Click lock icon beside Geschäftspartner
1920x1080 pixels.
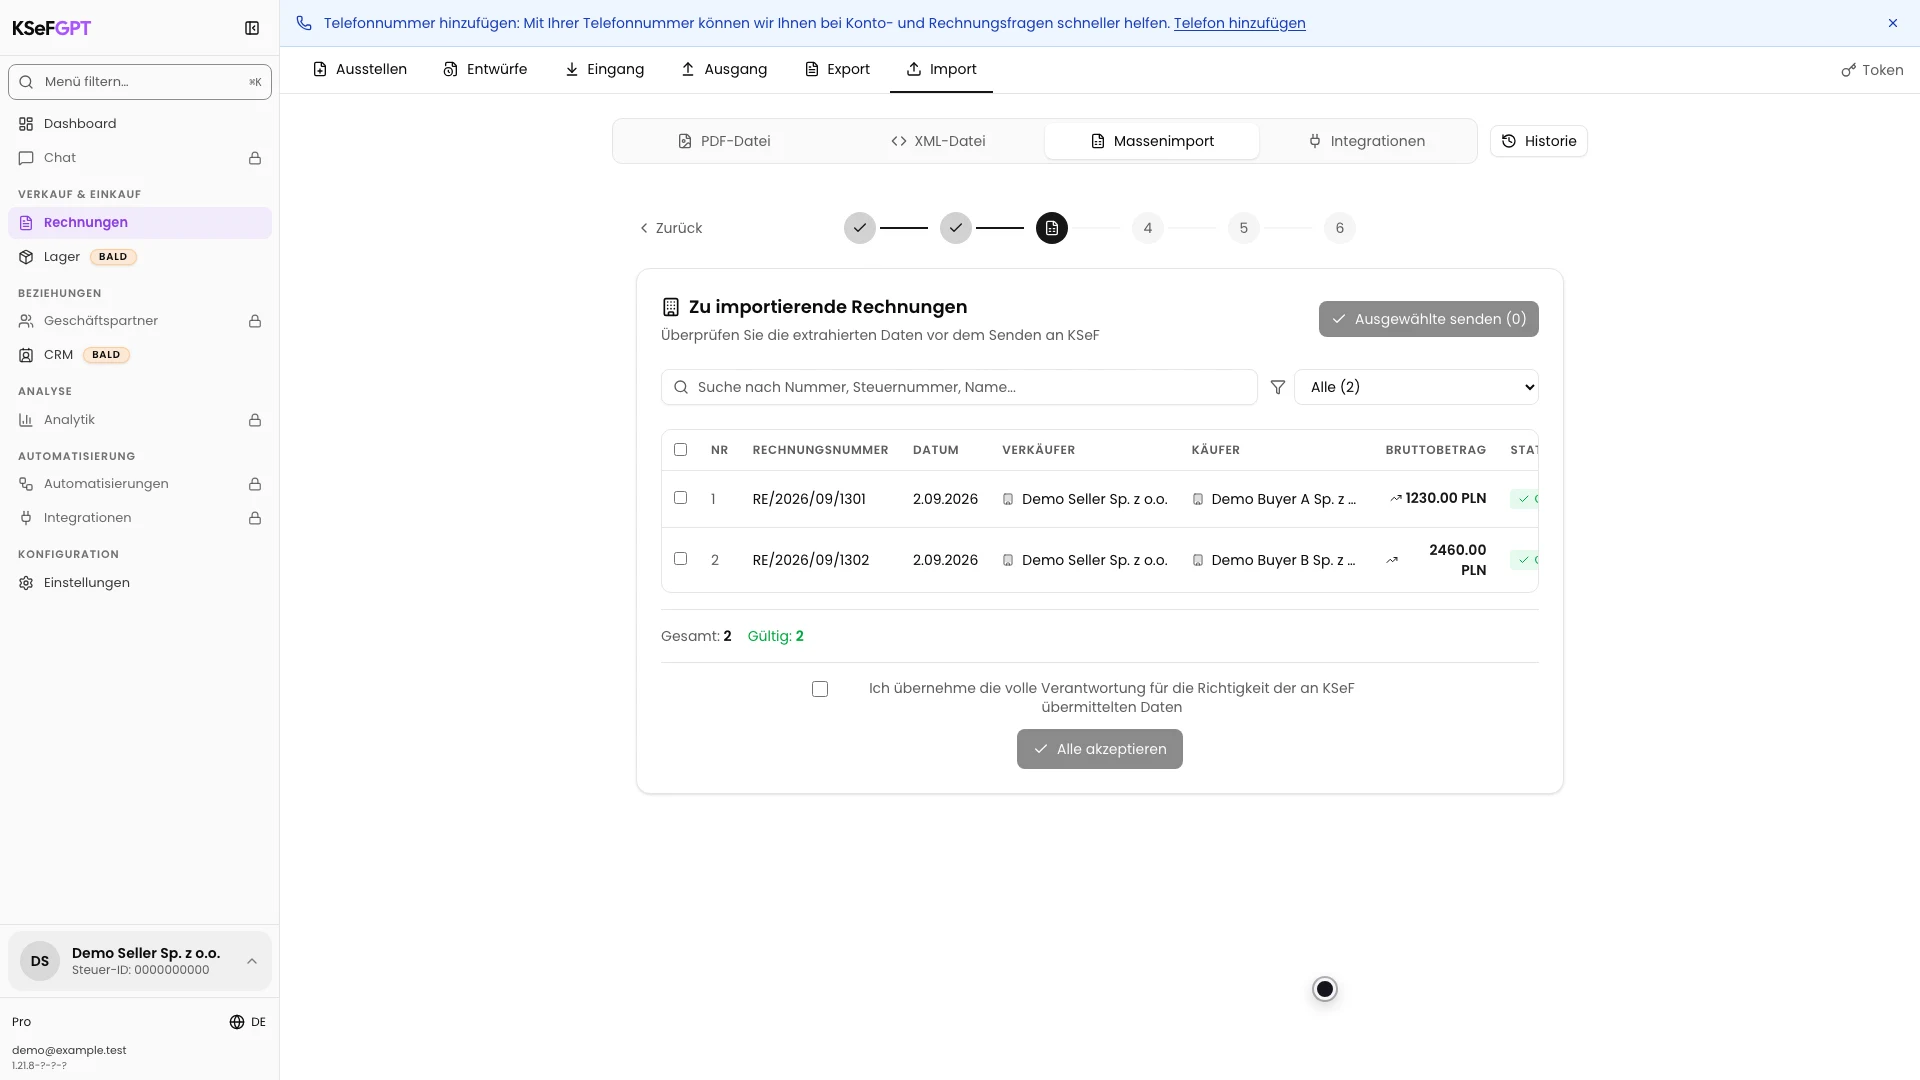255,321
